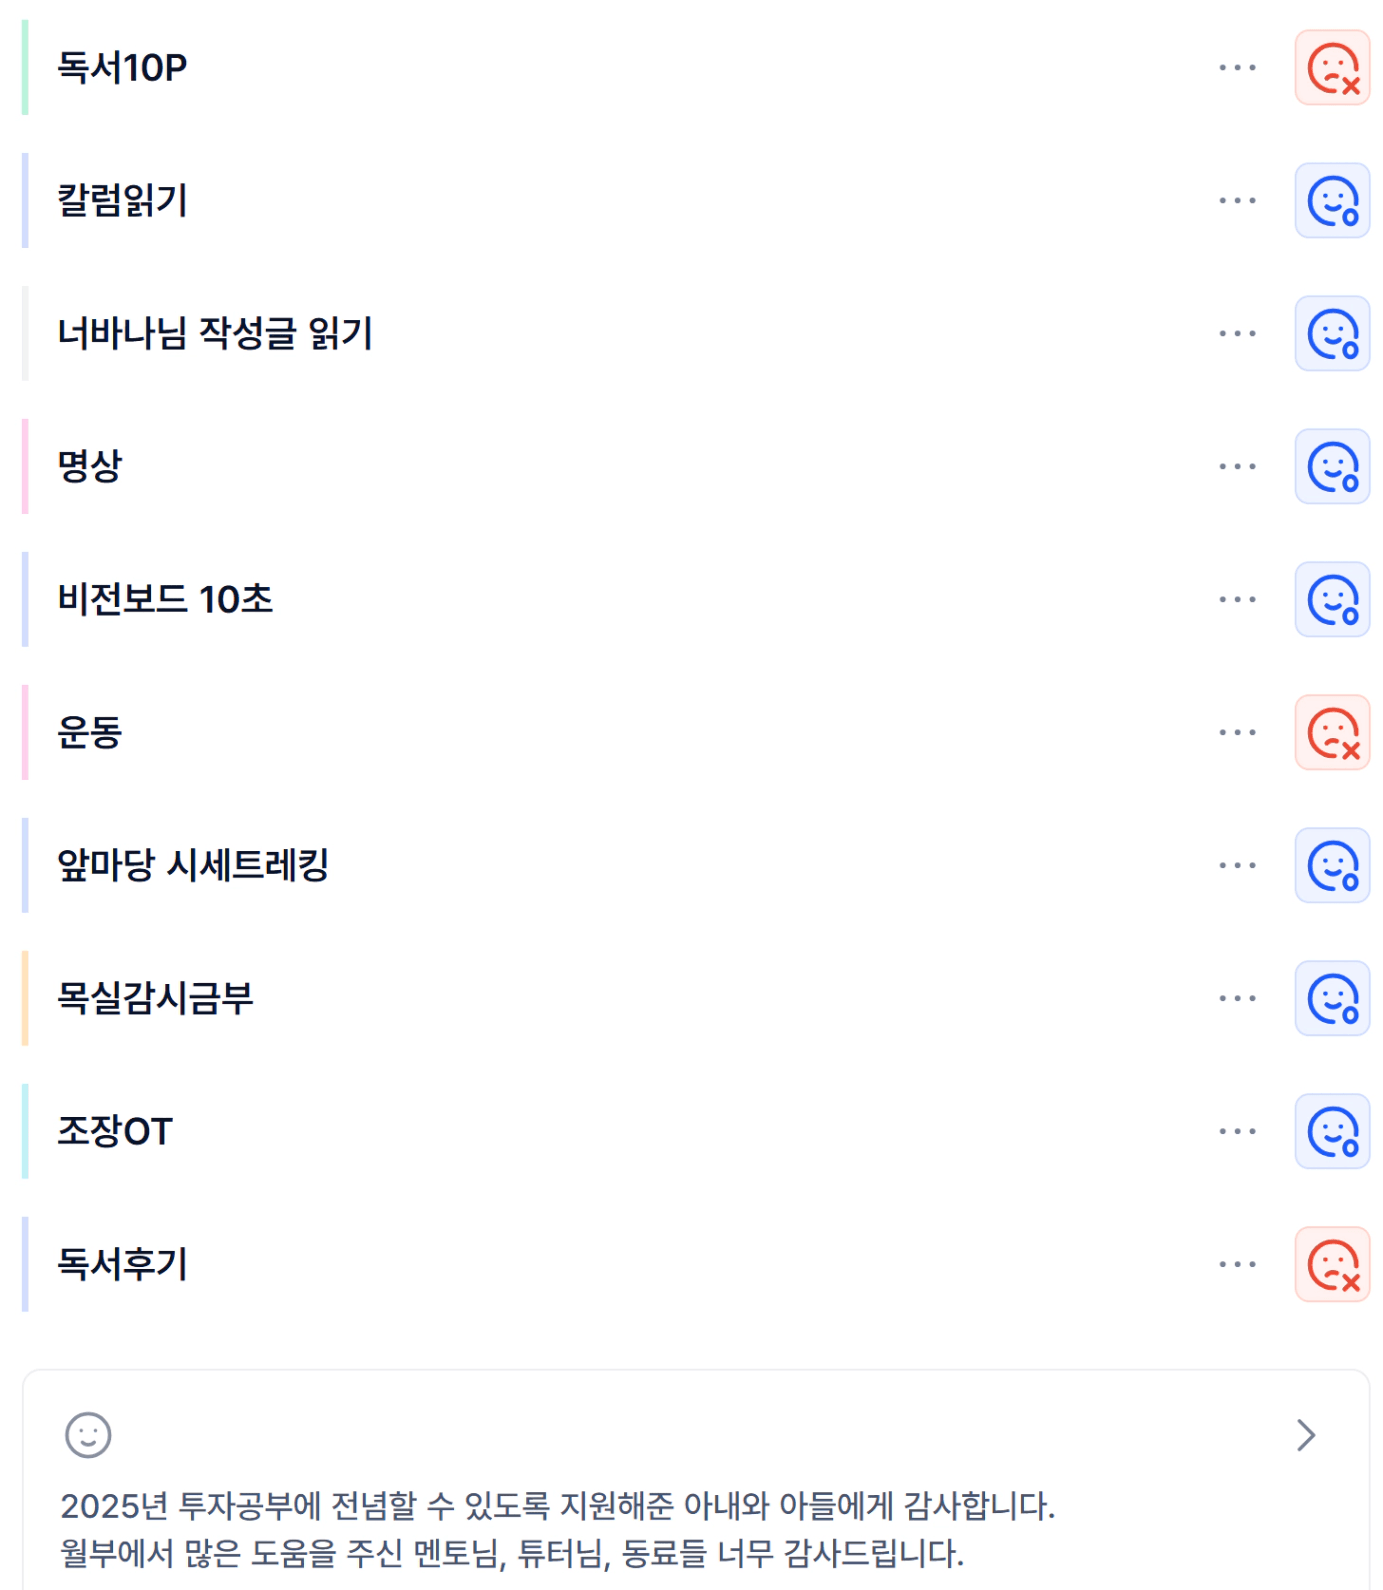Toggle the red sad face for 독서10P
The width and height of the screenshot is (1383, 1590).
click(x=1332, y=68)
